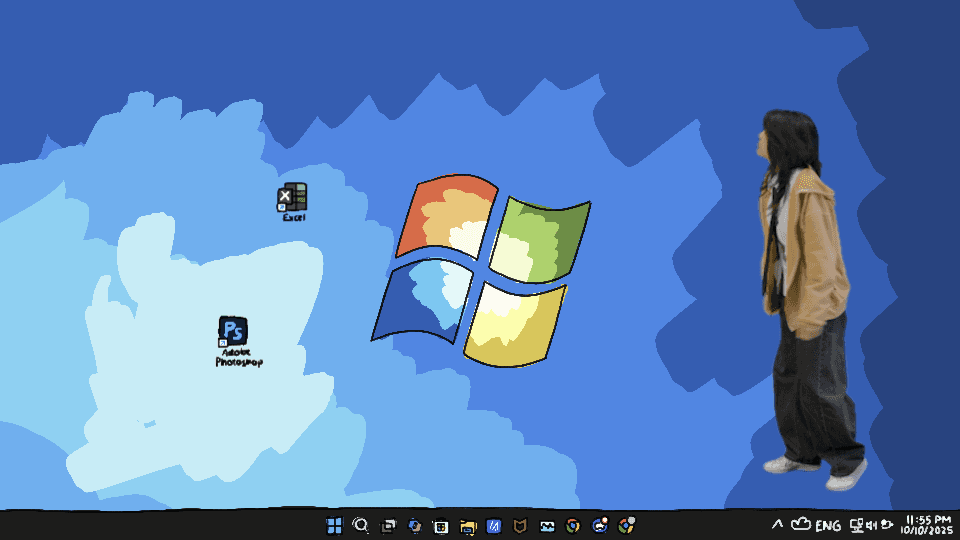The image size is (960, 540).
Task: Click the taskbar Search magnifier
Action: (x=361, y=525)
